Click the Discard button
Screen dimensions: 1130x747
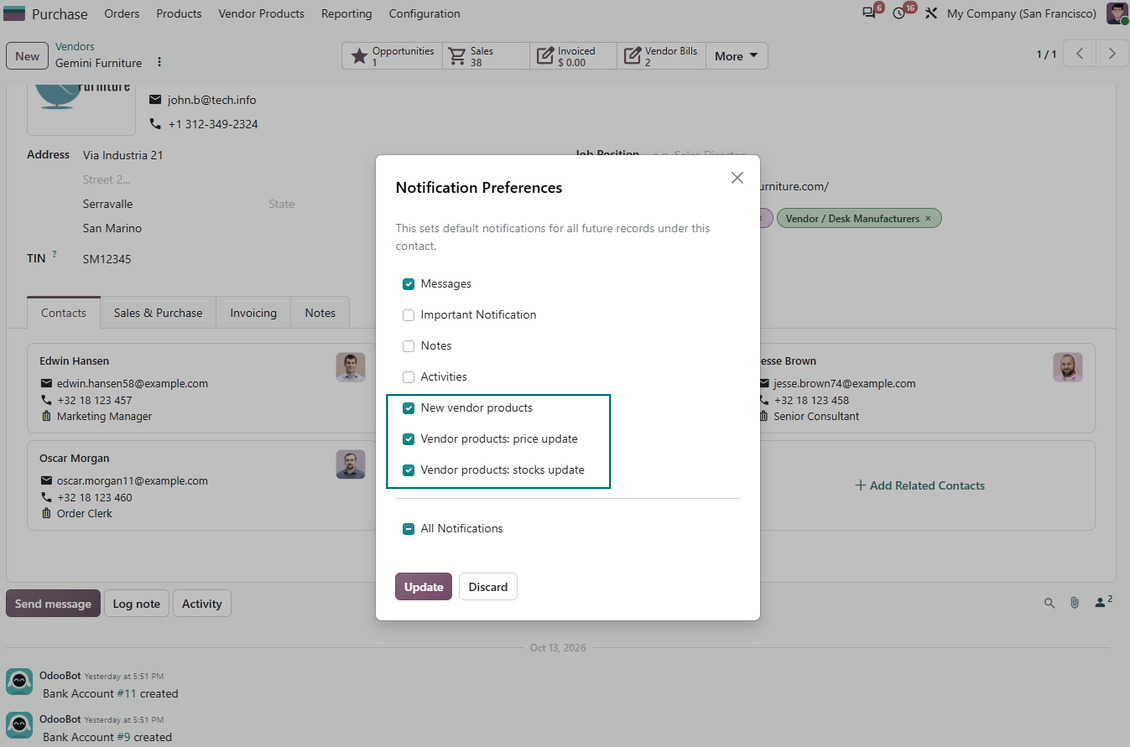(x=488, y=586)
